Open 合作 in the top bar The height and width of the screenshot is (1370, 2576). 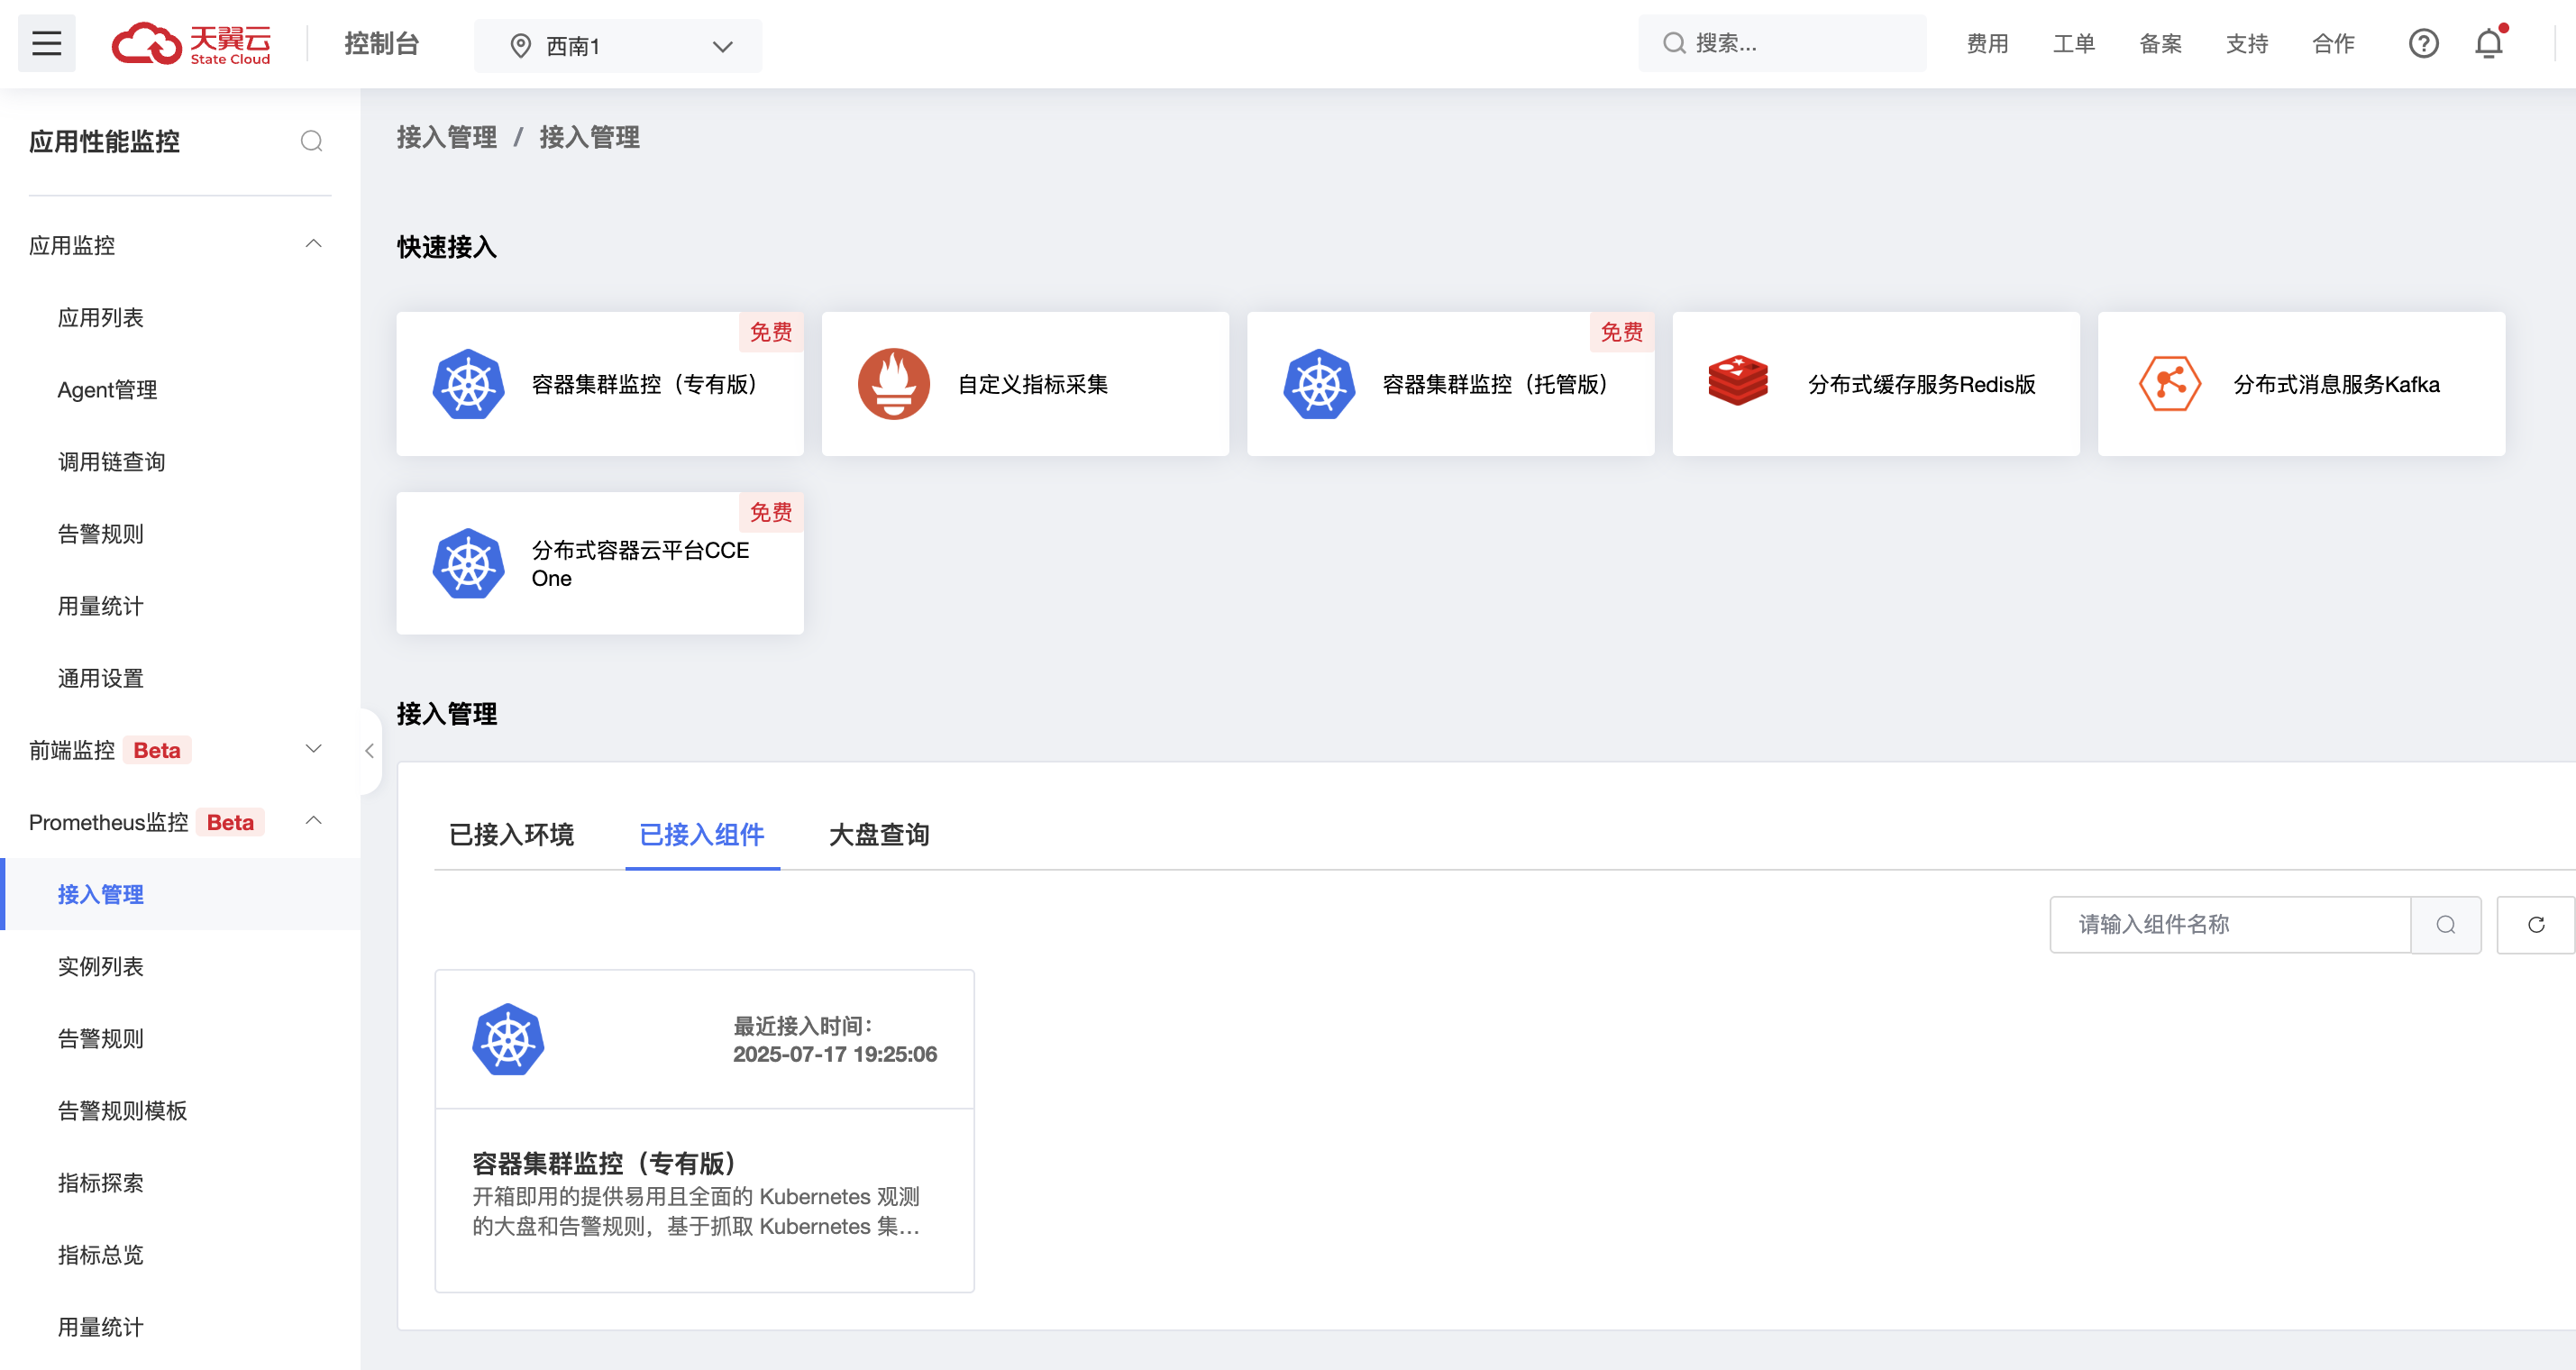tap(2333, 44)
